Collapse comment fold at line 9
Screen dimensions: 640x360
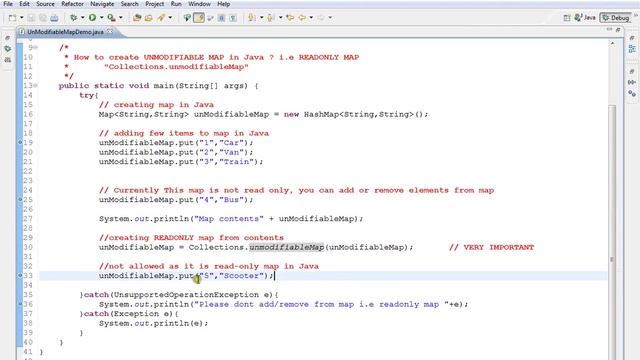[x=36, y=48]
